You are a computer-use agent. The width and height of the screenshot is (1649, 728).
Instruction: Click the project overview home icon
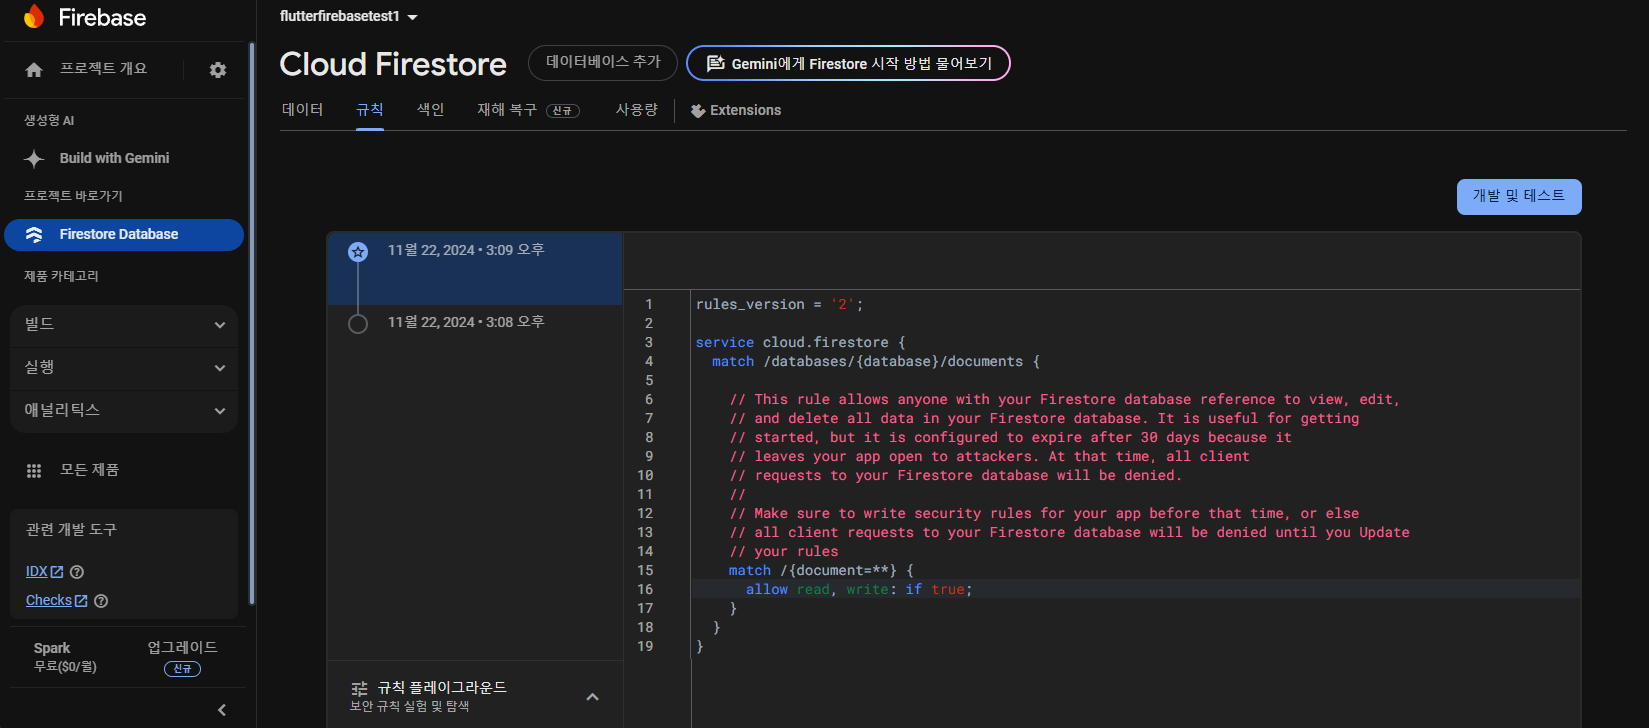click(34, 70)
